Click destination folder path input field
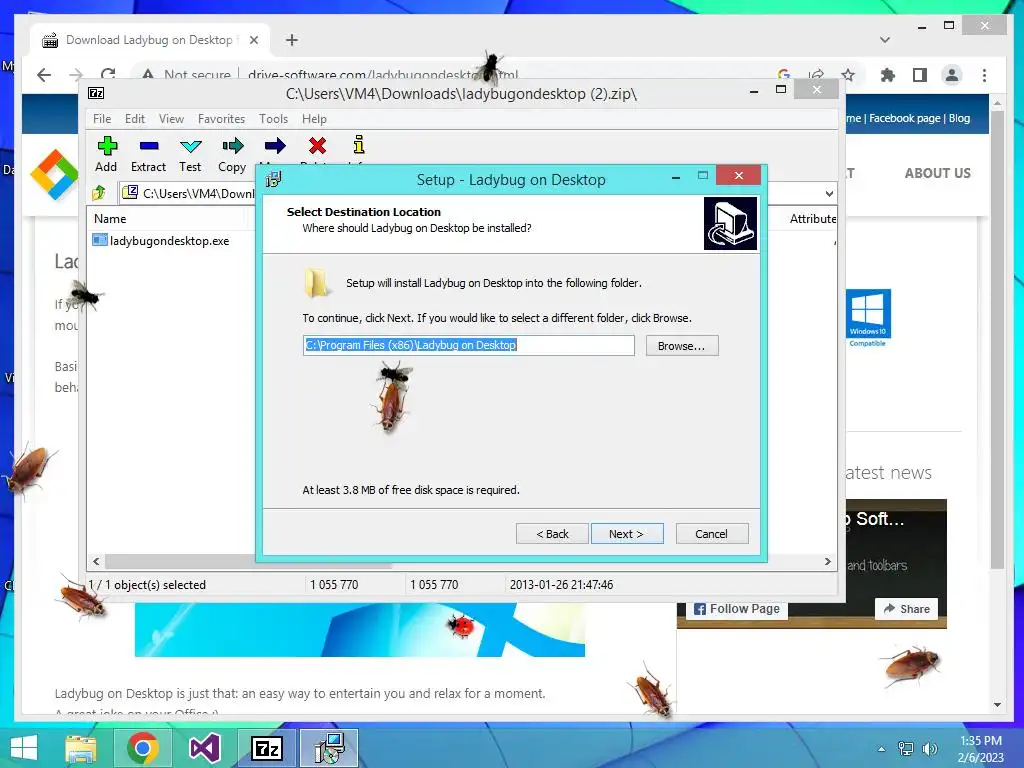 point(468,345)
